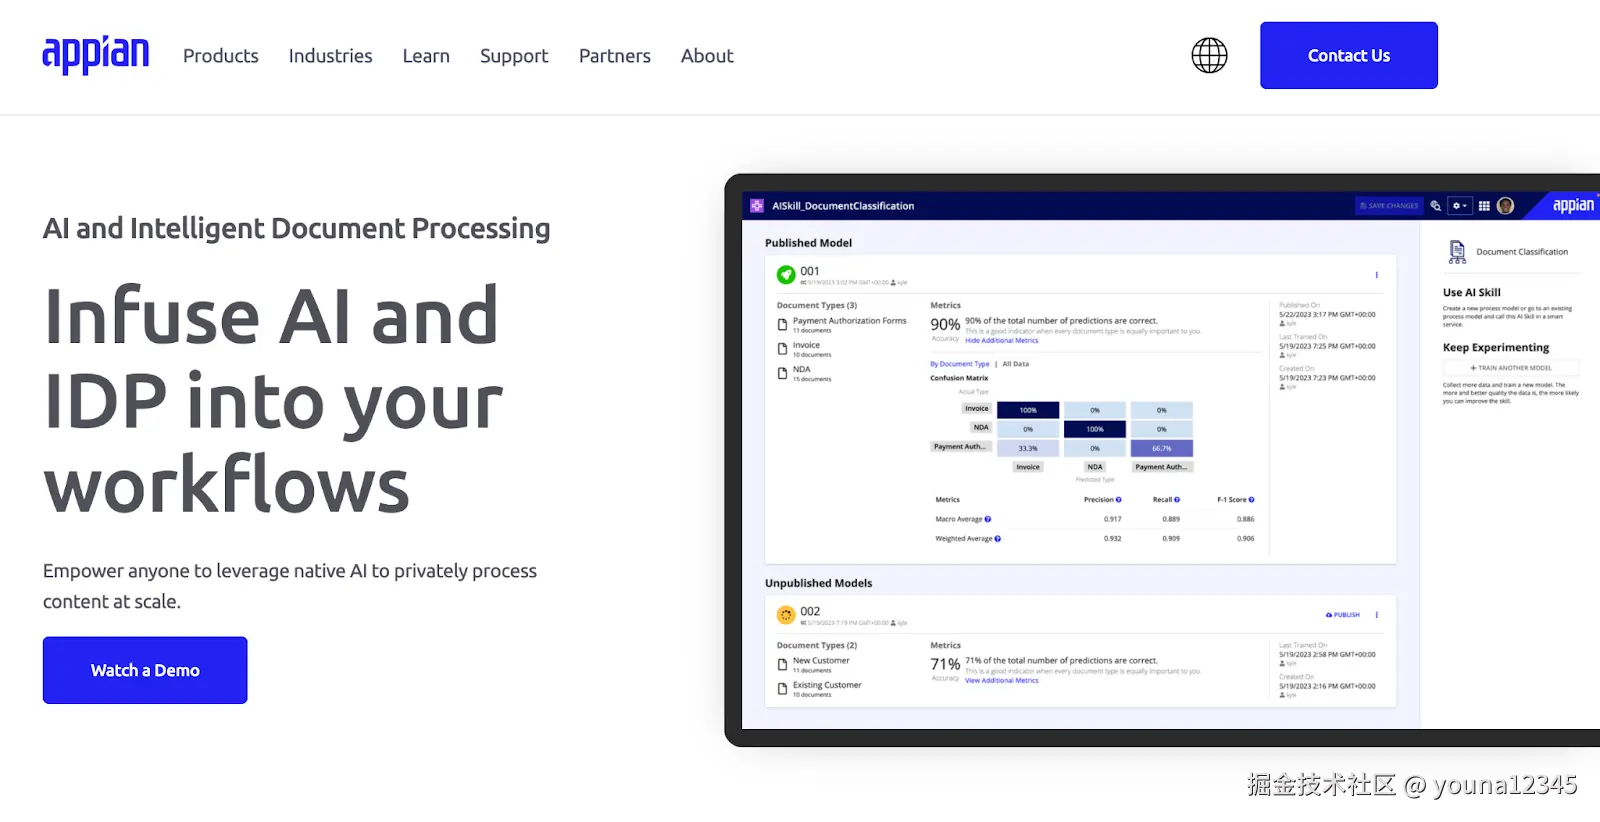The height and width of the screenshot is (822, 1600).
Task: Click the Appian logo in demo header
Action: click(x=1573, y=205)
